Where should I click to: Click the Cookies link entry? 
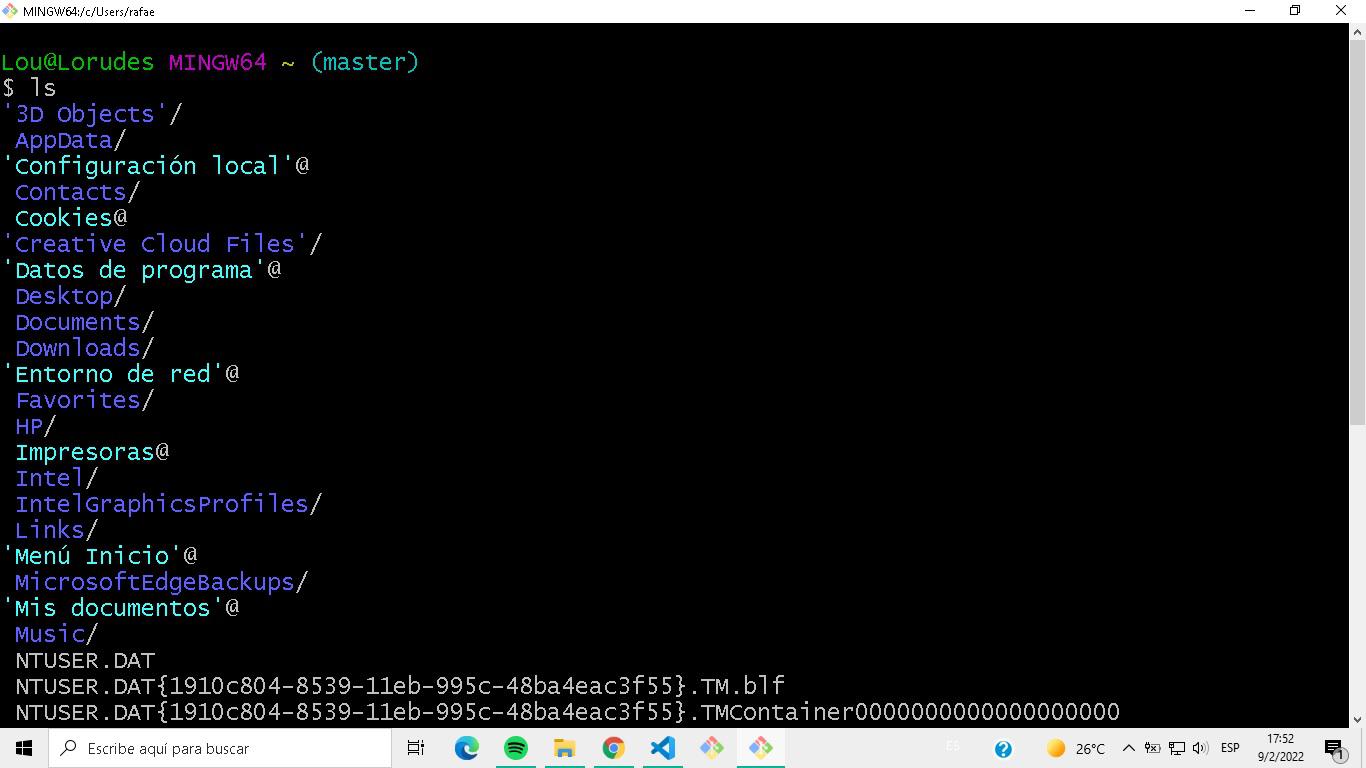(70, 218)
